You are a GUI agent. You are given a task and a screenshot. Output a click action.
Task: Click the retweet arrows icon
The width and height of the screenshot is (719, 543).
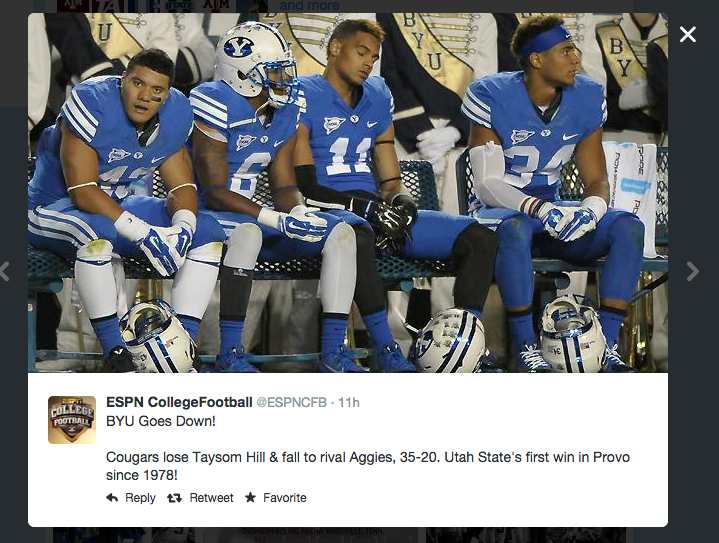tap(175, 498)
